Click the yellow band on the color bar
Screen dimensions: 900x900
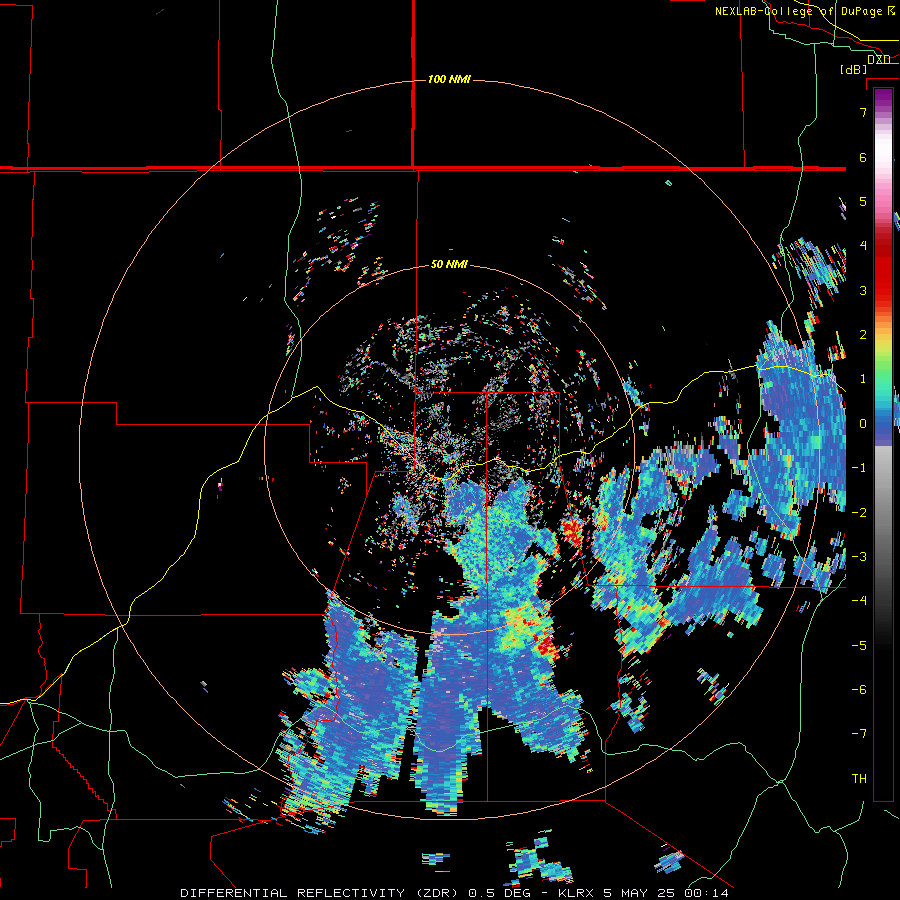pos(883,344)
